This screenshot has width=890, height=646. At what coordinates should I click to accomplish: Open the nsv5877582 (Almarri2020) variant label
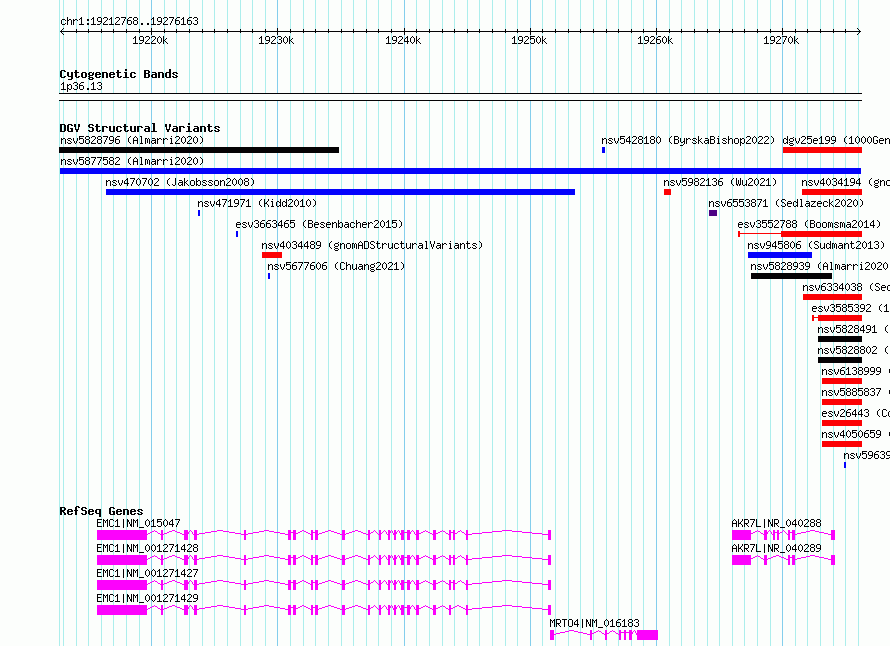132,161
